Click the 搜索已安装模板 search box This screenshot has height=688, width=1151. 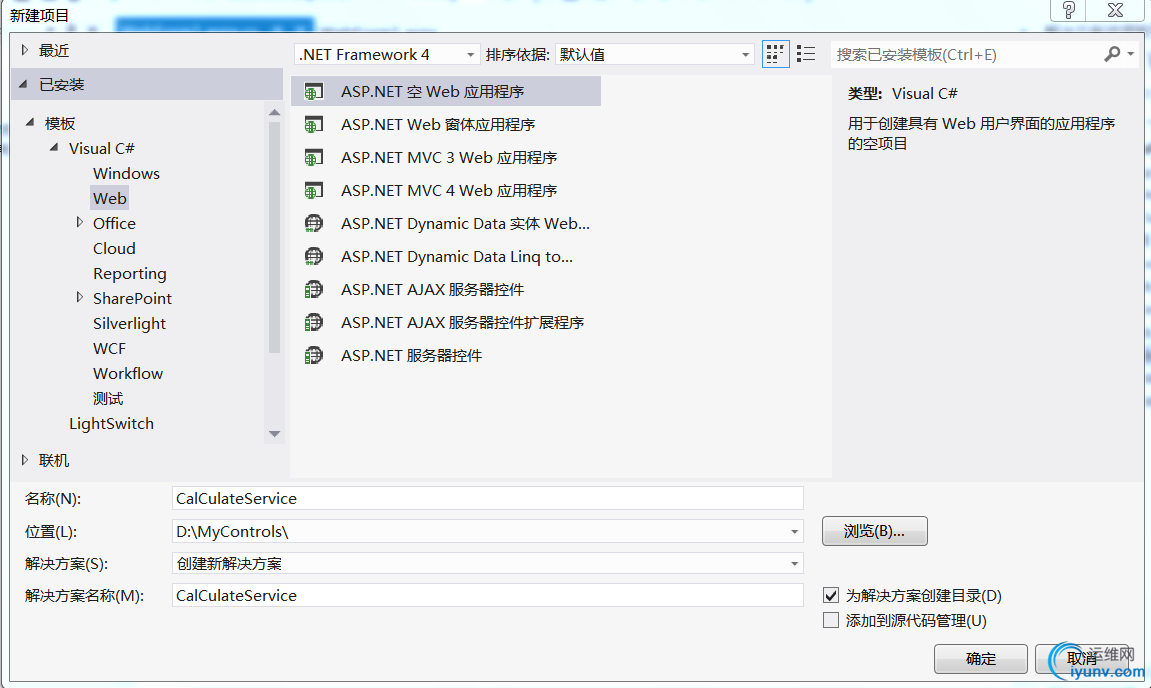(966, 54)
